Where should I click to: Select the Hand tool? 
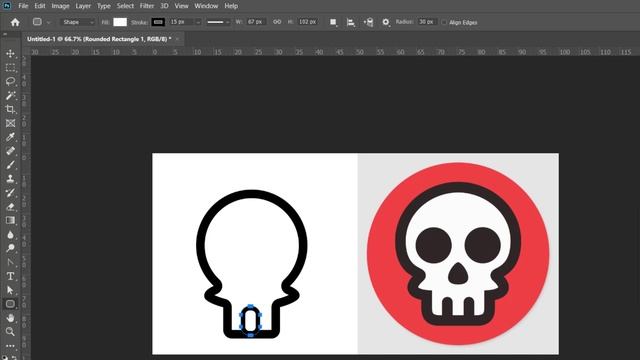coord(10,318)
